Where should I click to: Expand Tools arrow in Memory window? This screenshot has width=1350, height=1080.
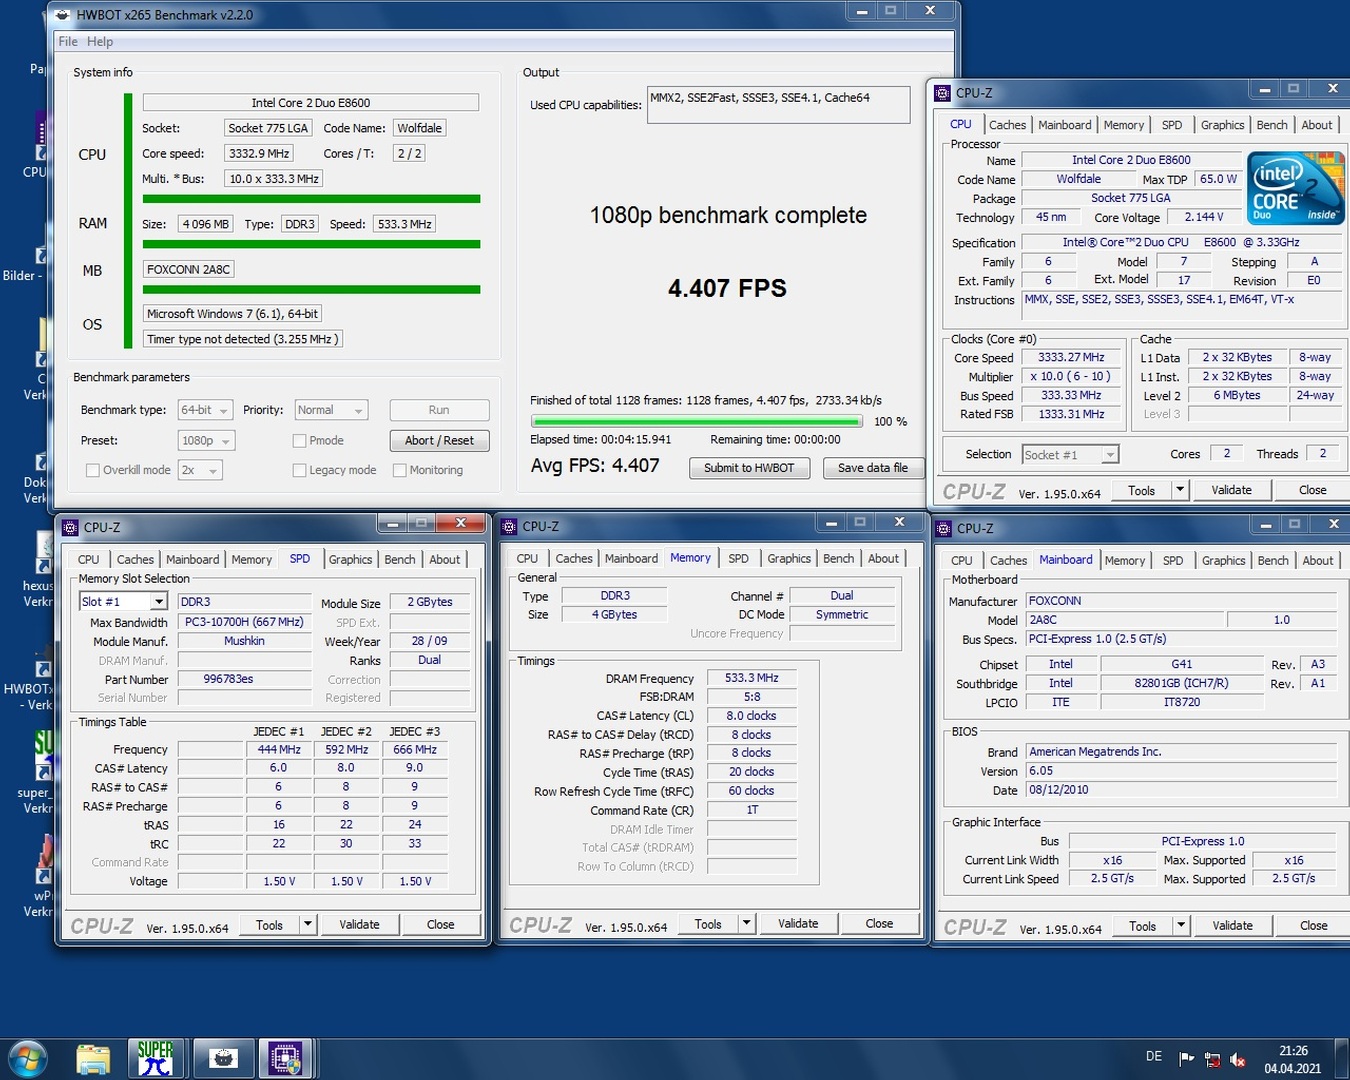746,924
